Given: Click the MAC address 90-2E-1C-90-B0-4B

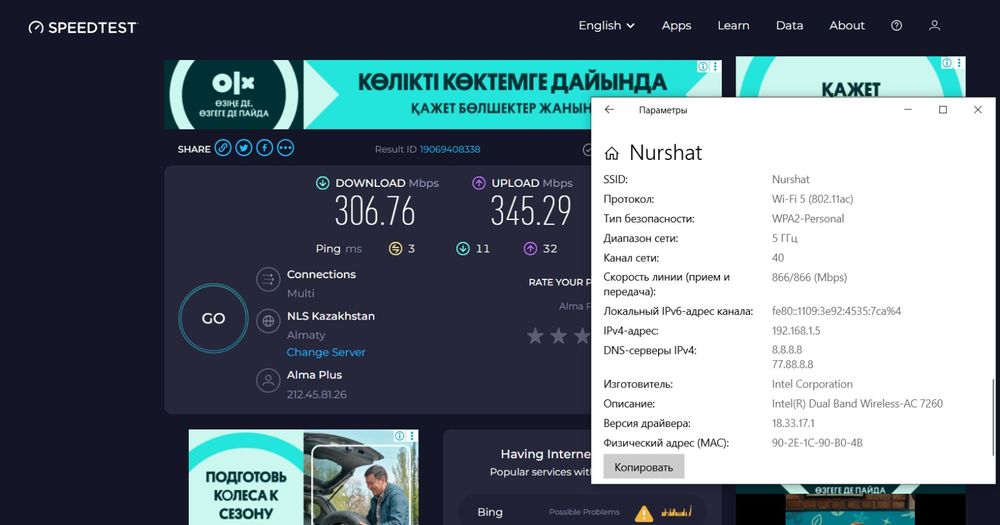Looking at the screenshot, I should tap(817, 443).
